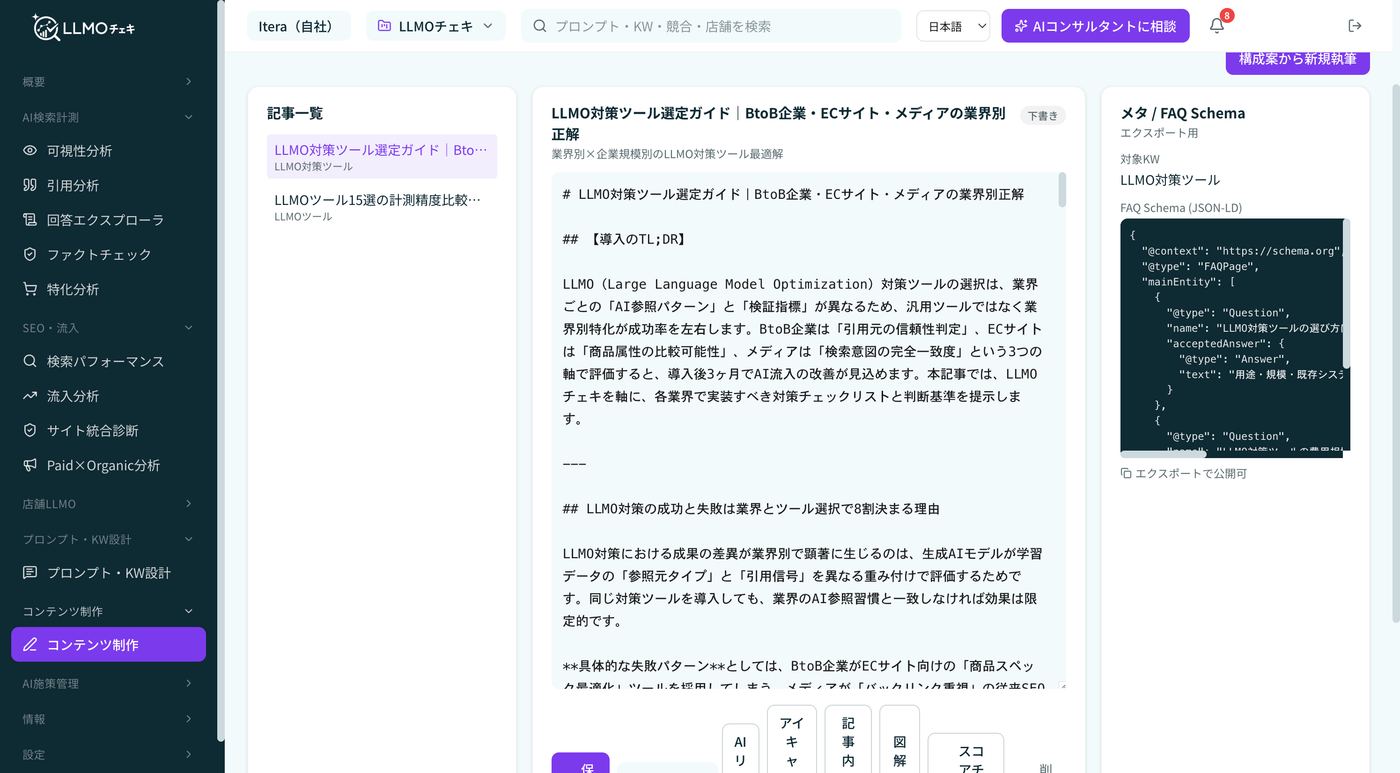Click the megaphone icon beside Paid×Organic分析
This screenshot has height=773, width=1400.
(30, 465)
